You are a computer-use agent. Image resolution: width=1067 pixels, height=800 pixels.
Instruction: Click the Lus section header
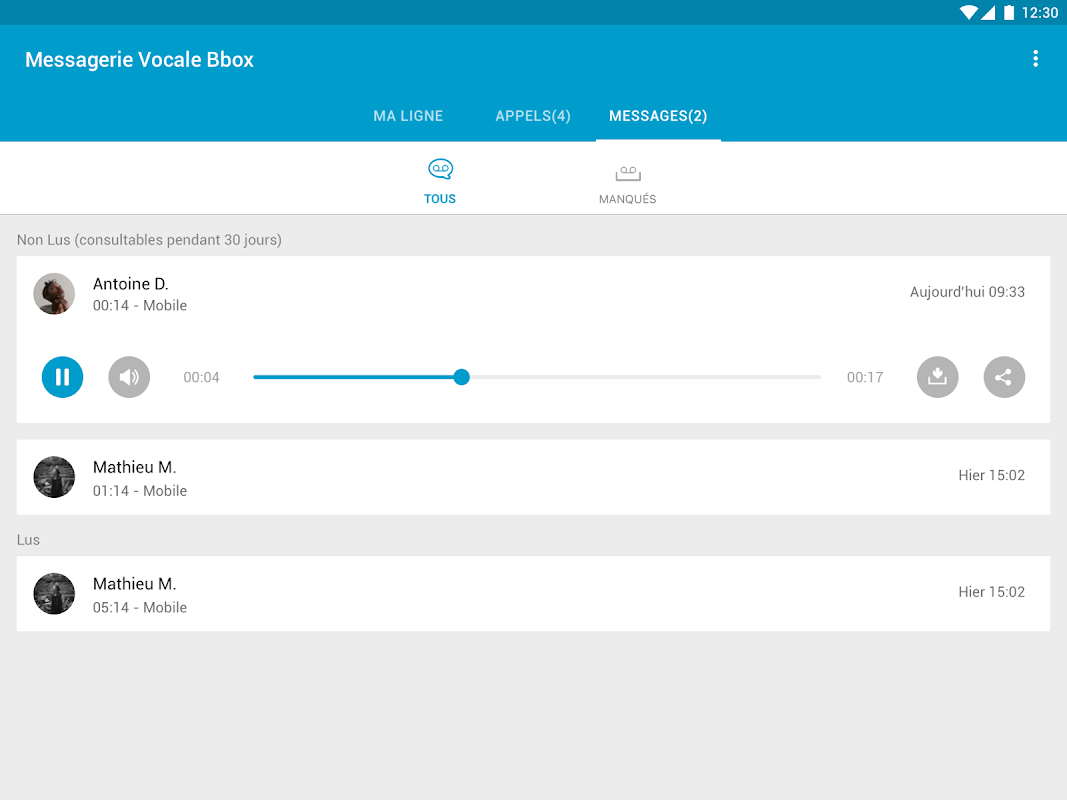(29, 539)
